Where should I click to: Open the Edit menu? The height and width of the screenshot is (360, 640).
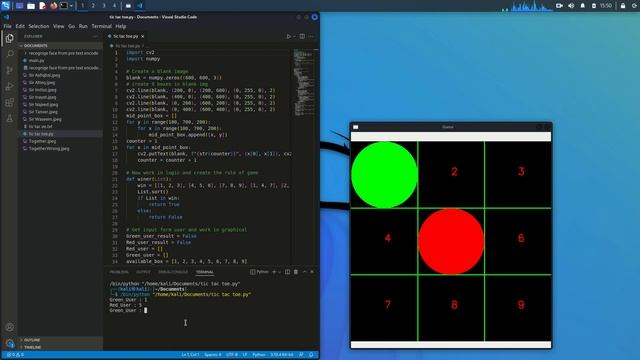pos(20,26)
